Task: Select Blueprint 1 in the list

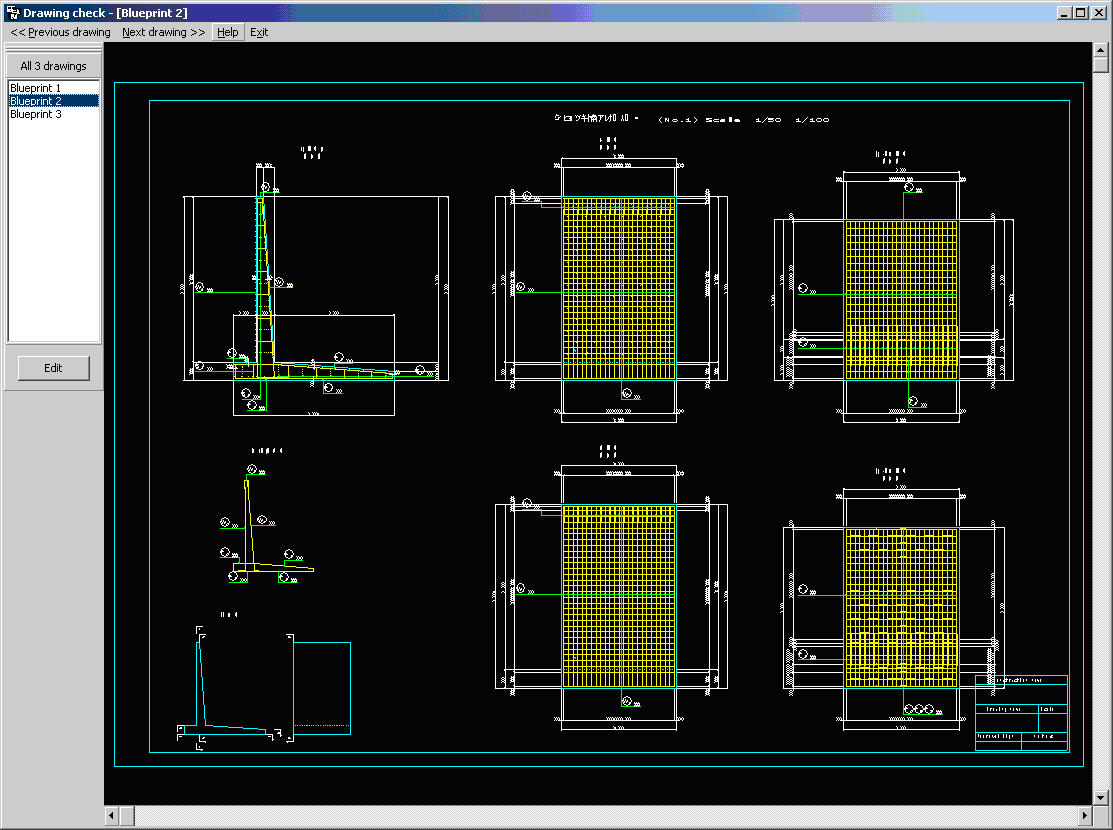Action: tap(36, 88)
